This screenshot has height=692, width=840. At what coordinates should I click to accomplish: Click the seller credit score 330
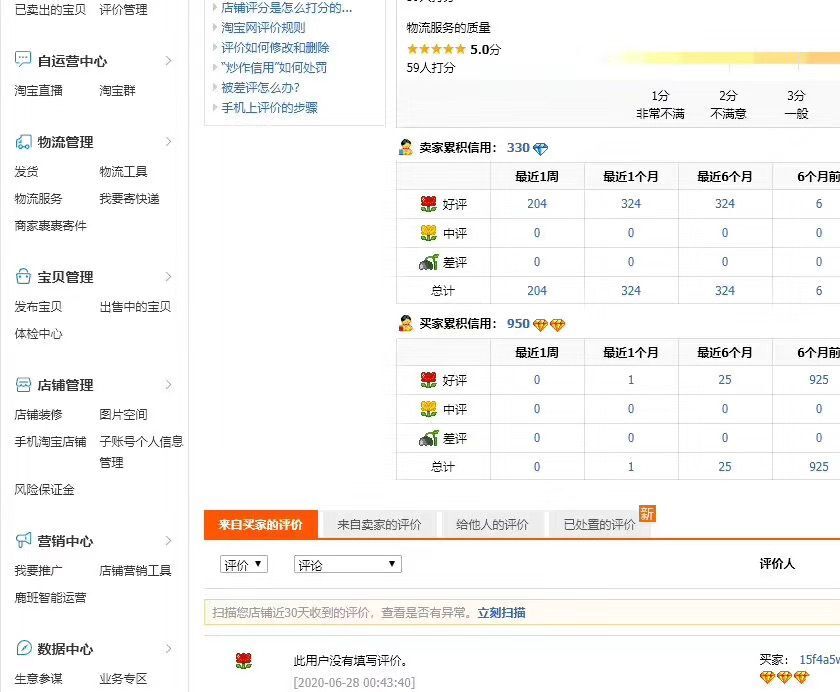(518, 148)
